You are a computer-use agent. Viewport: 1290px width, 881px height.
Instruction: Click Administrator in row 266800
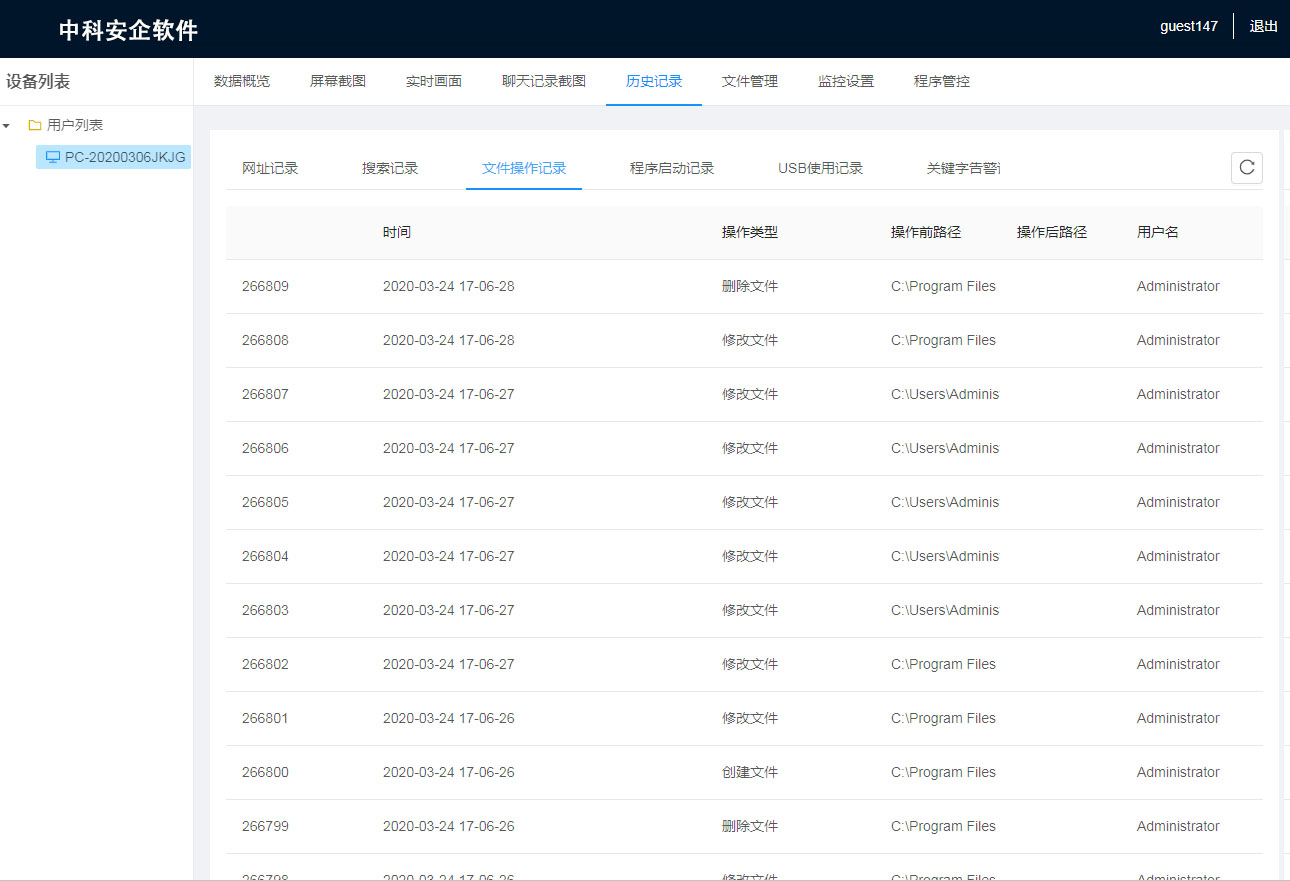(x=1178, y=772)
